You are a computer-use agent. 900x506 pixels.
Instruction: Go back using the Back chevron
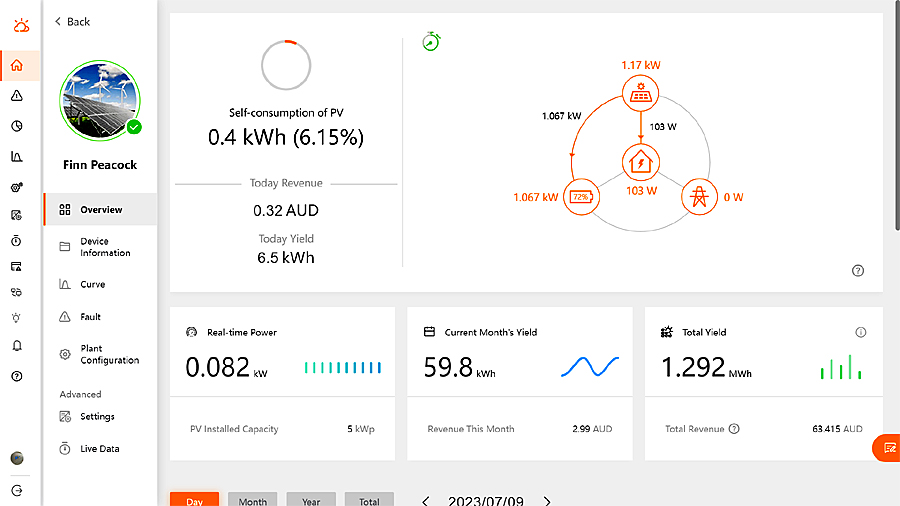[x=57, y=21]
